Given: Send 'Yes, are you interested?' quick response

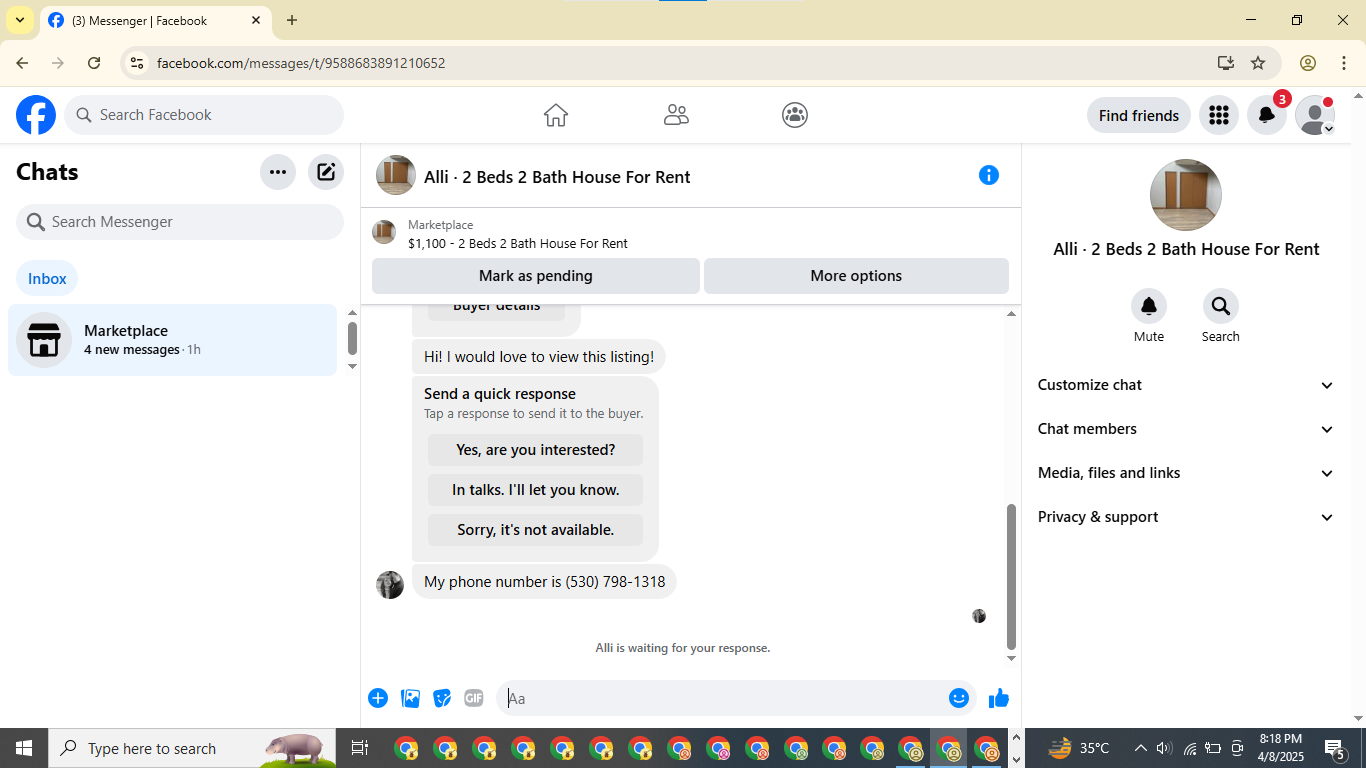Looking at the screenshot, I should 536,450.
